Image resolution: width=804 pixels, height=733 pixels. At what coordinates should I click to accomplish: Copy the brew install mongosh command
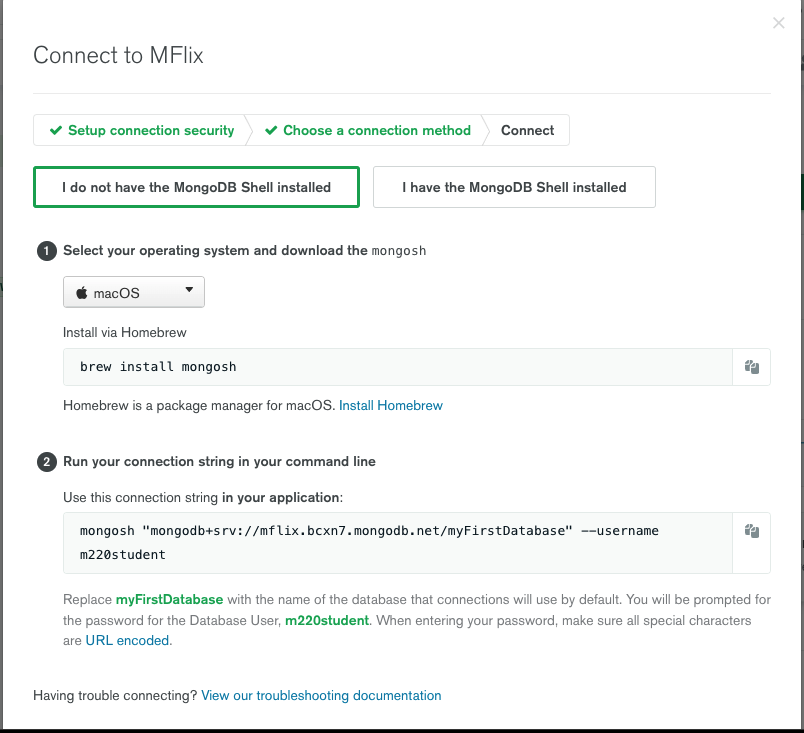752,367
